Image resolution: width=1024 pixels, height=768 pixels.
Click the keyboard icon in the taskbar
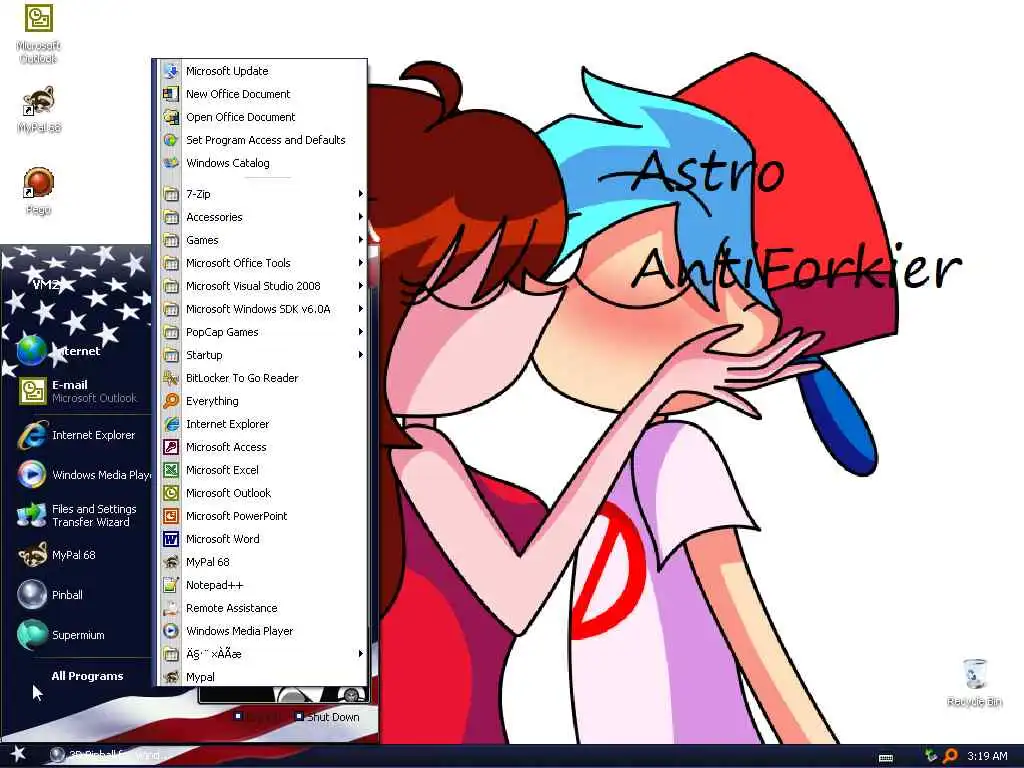(886, 758)
